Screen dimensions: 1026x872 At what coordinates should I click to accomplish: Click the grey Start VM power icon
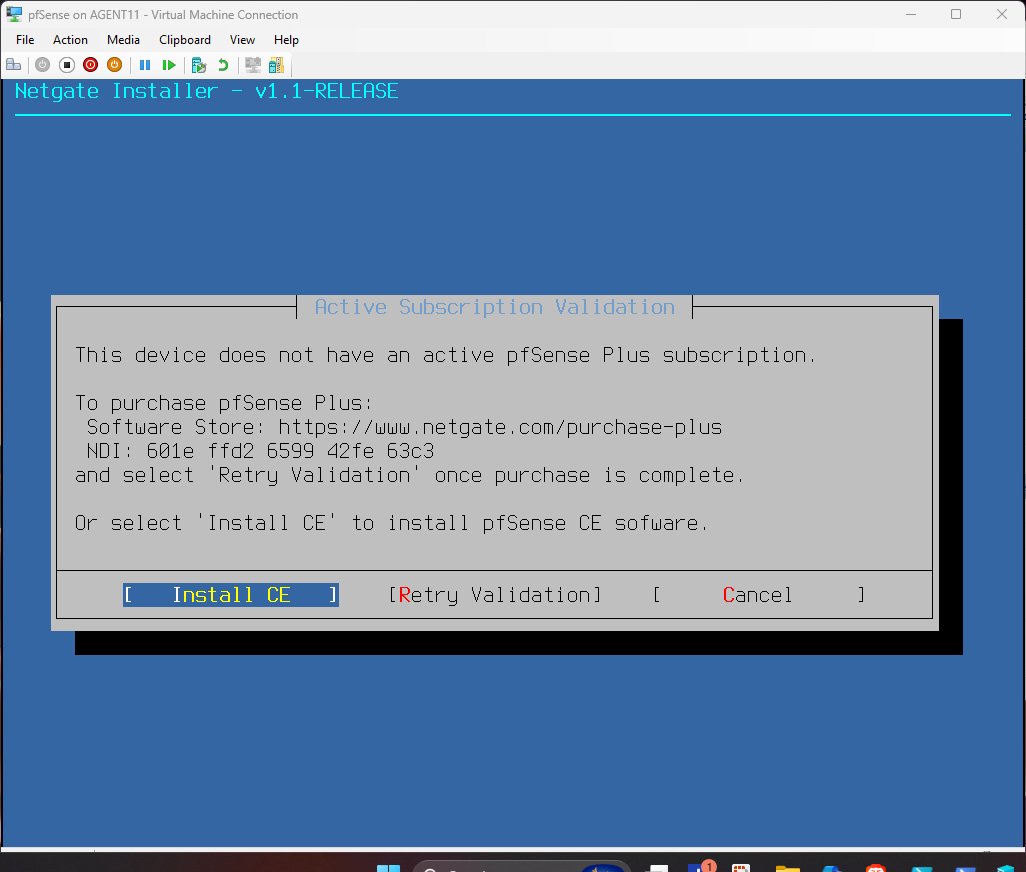pos(42,65)
